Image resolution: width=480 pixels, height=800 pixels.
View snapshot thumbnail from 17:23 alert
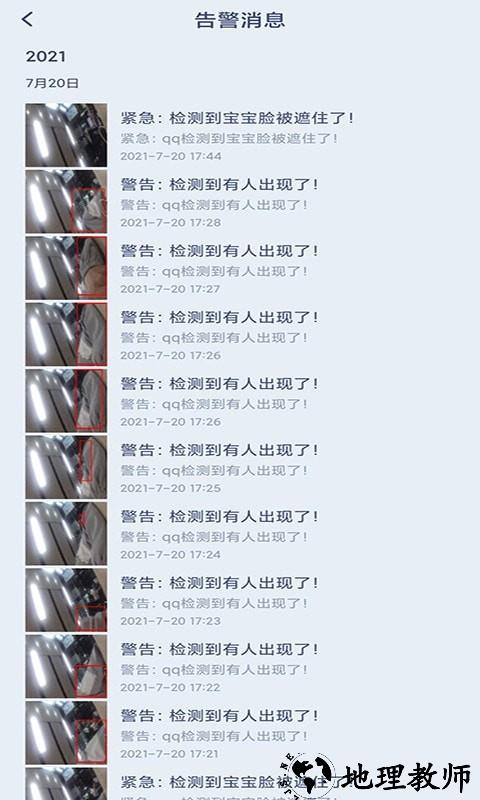[x=66, y=600]
